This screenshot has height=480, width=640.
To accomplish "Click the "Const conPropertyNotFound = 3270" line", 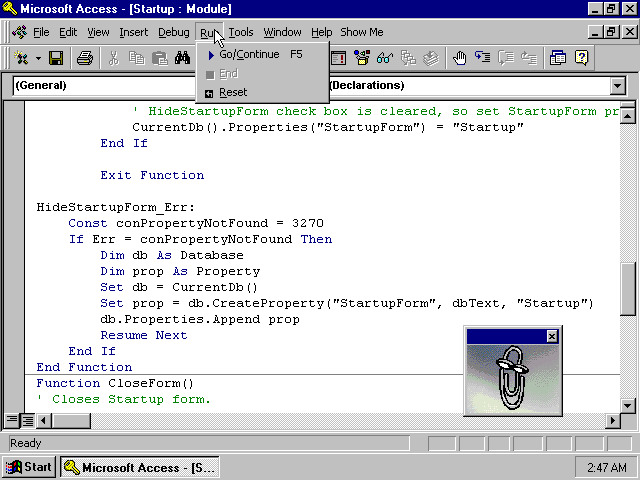I will 196,223.
